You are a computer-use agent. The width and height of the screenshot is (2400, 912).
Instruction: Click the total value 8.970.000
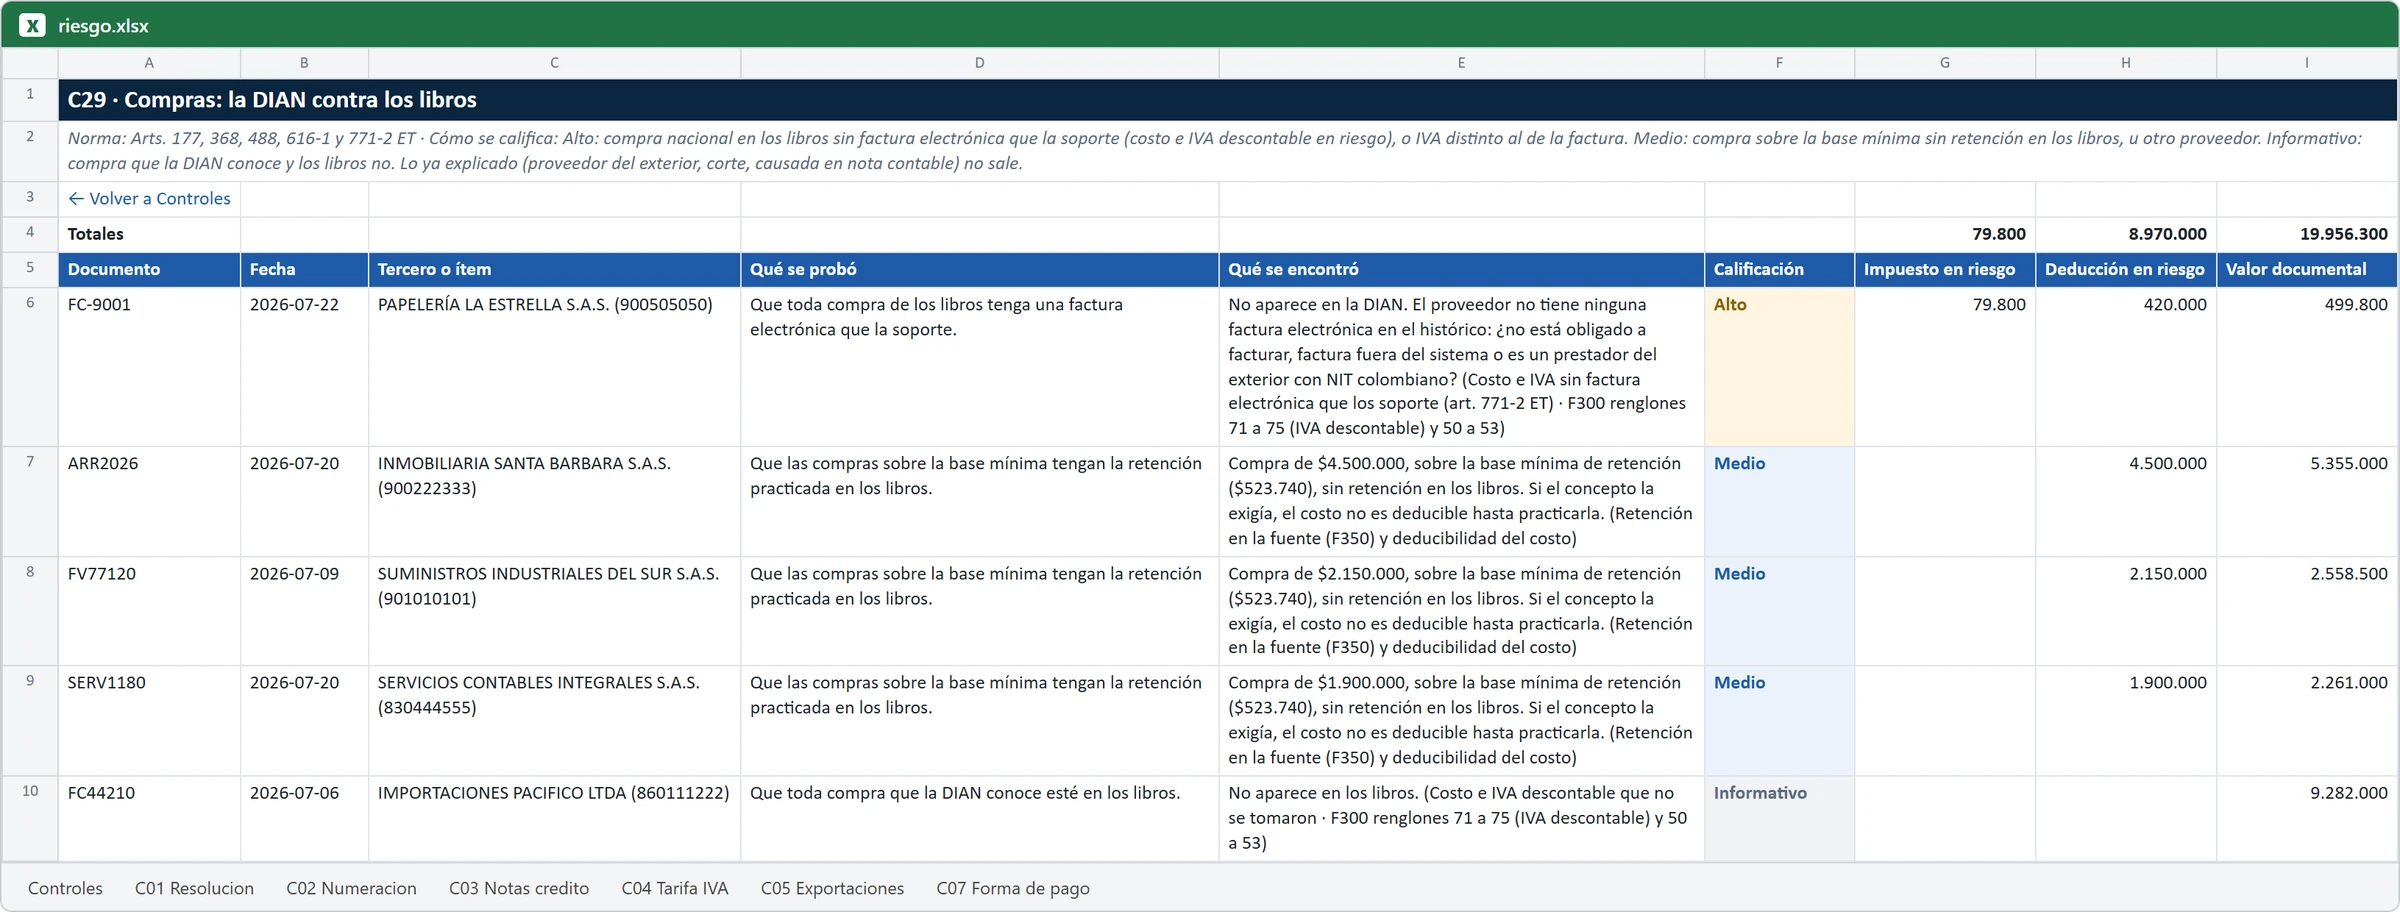click(x=2125, y=234)
